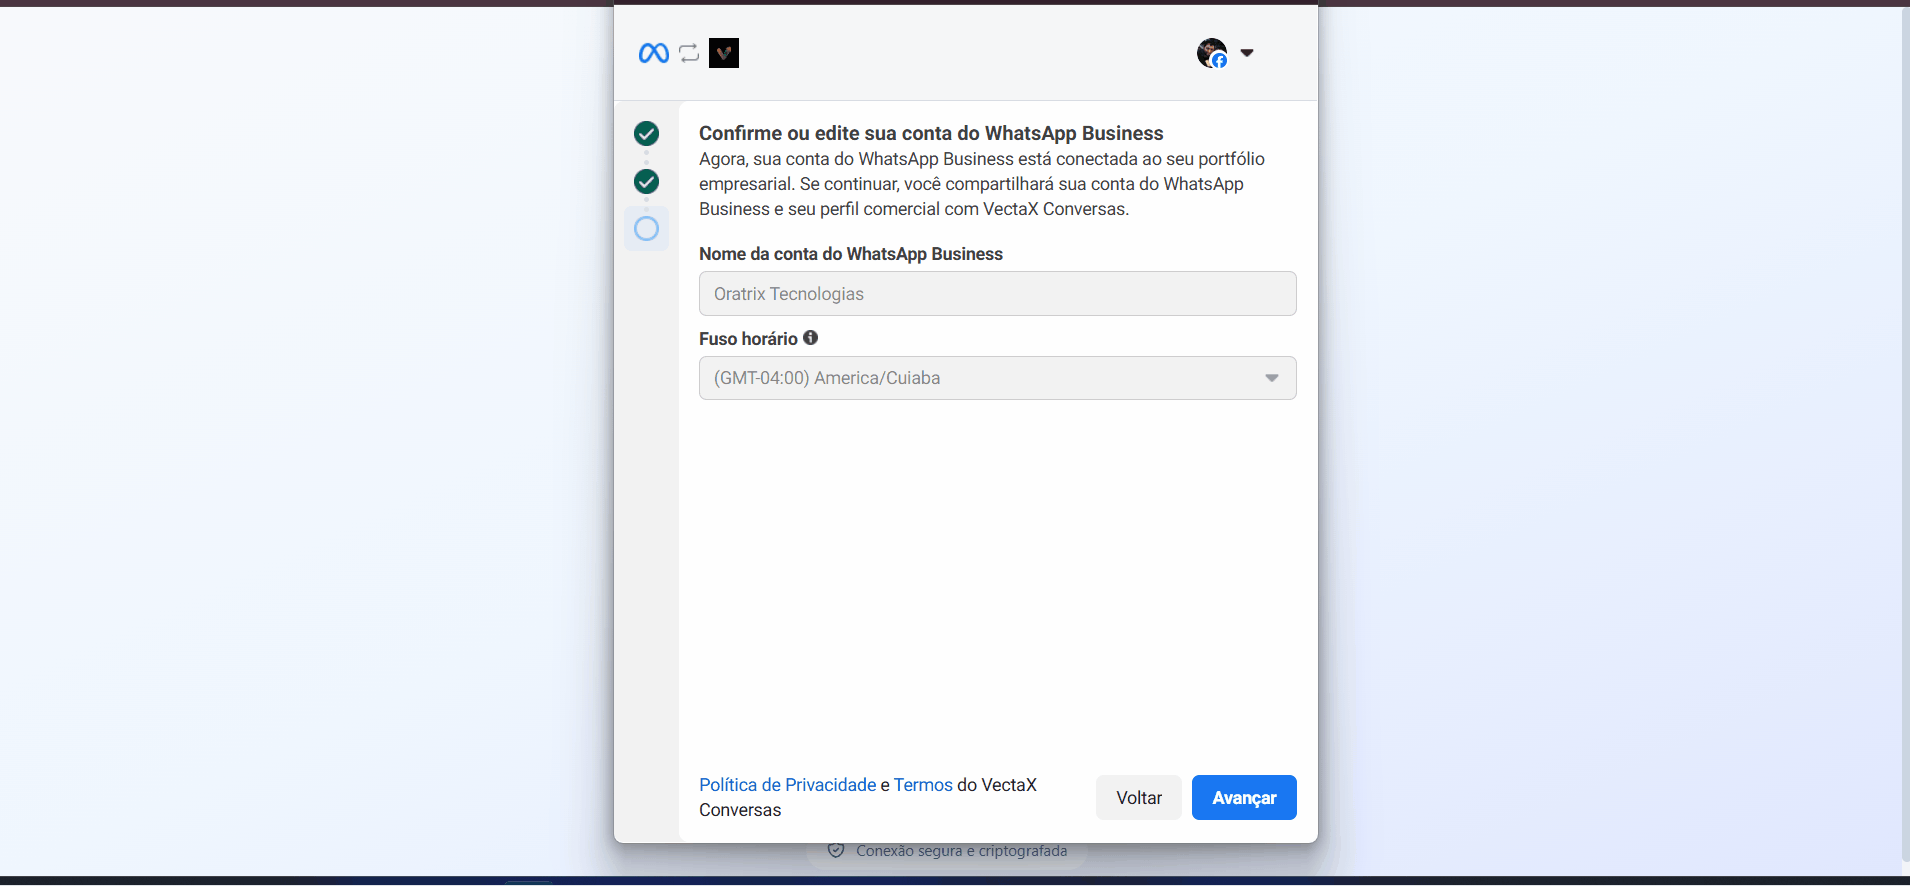This screenshot has width=1910, height=886.
Task: Click the black VectaX app logo
Action: tap(724, 53)
